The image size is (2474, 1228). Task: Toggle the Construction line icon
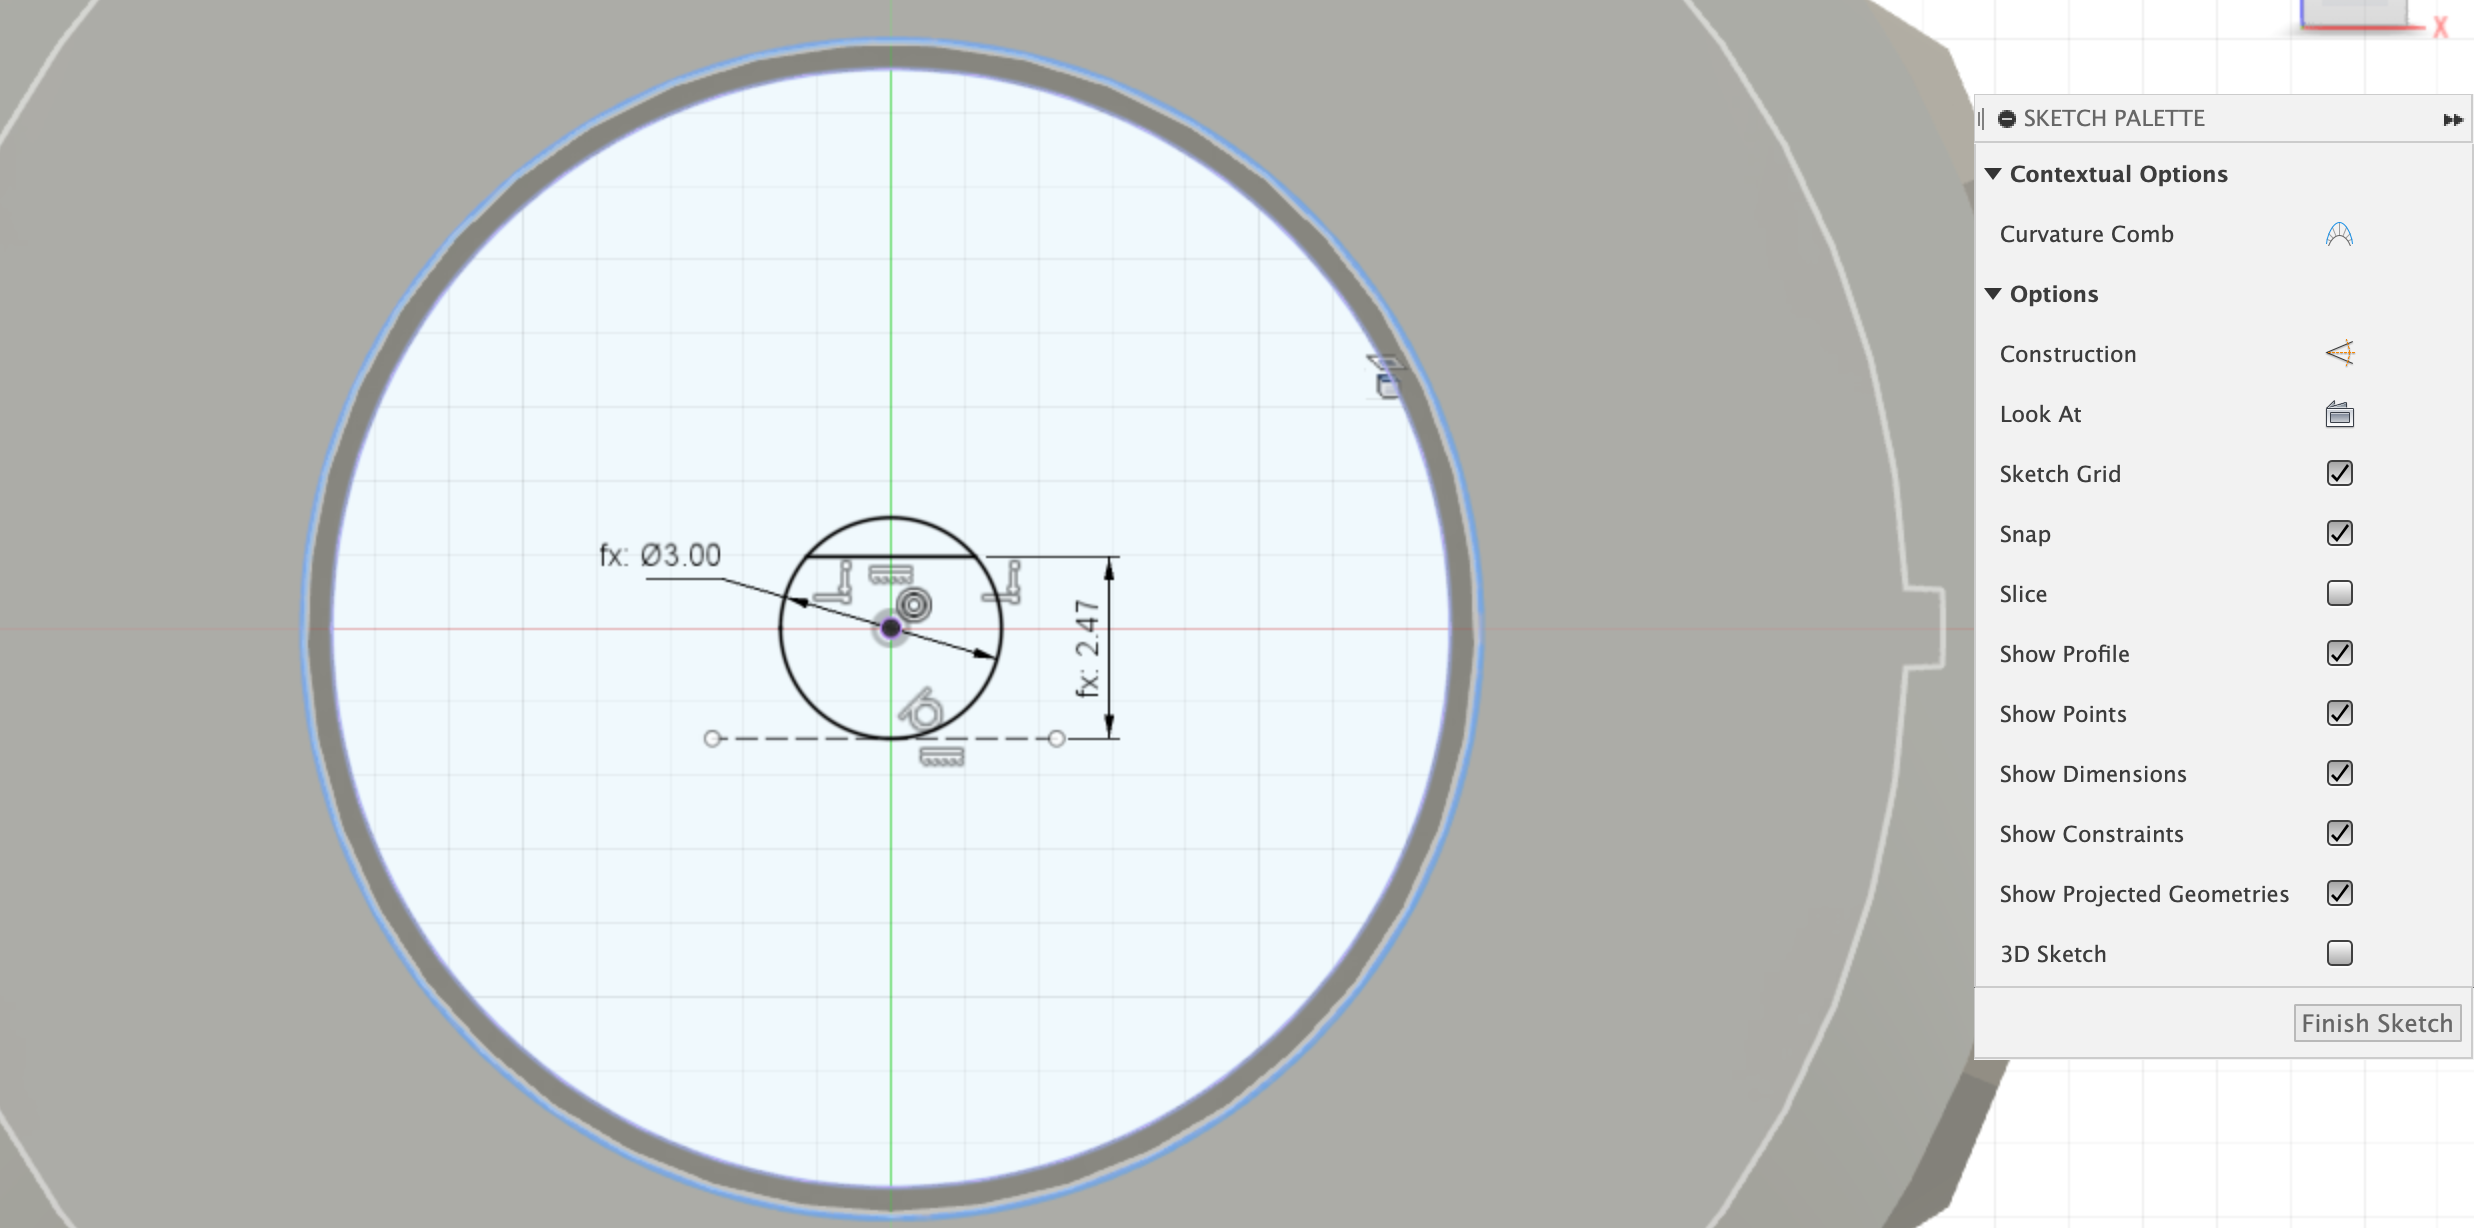tap(2340, 353)
